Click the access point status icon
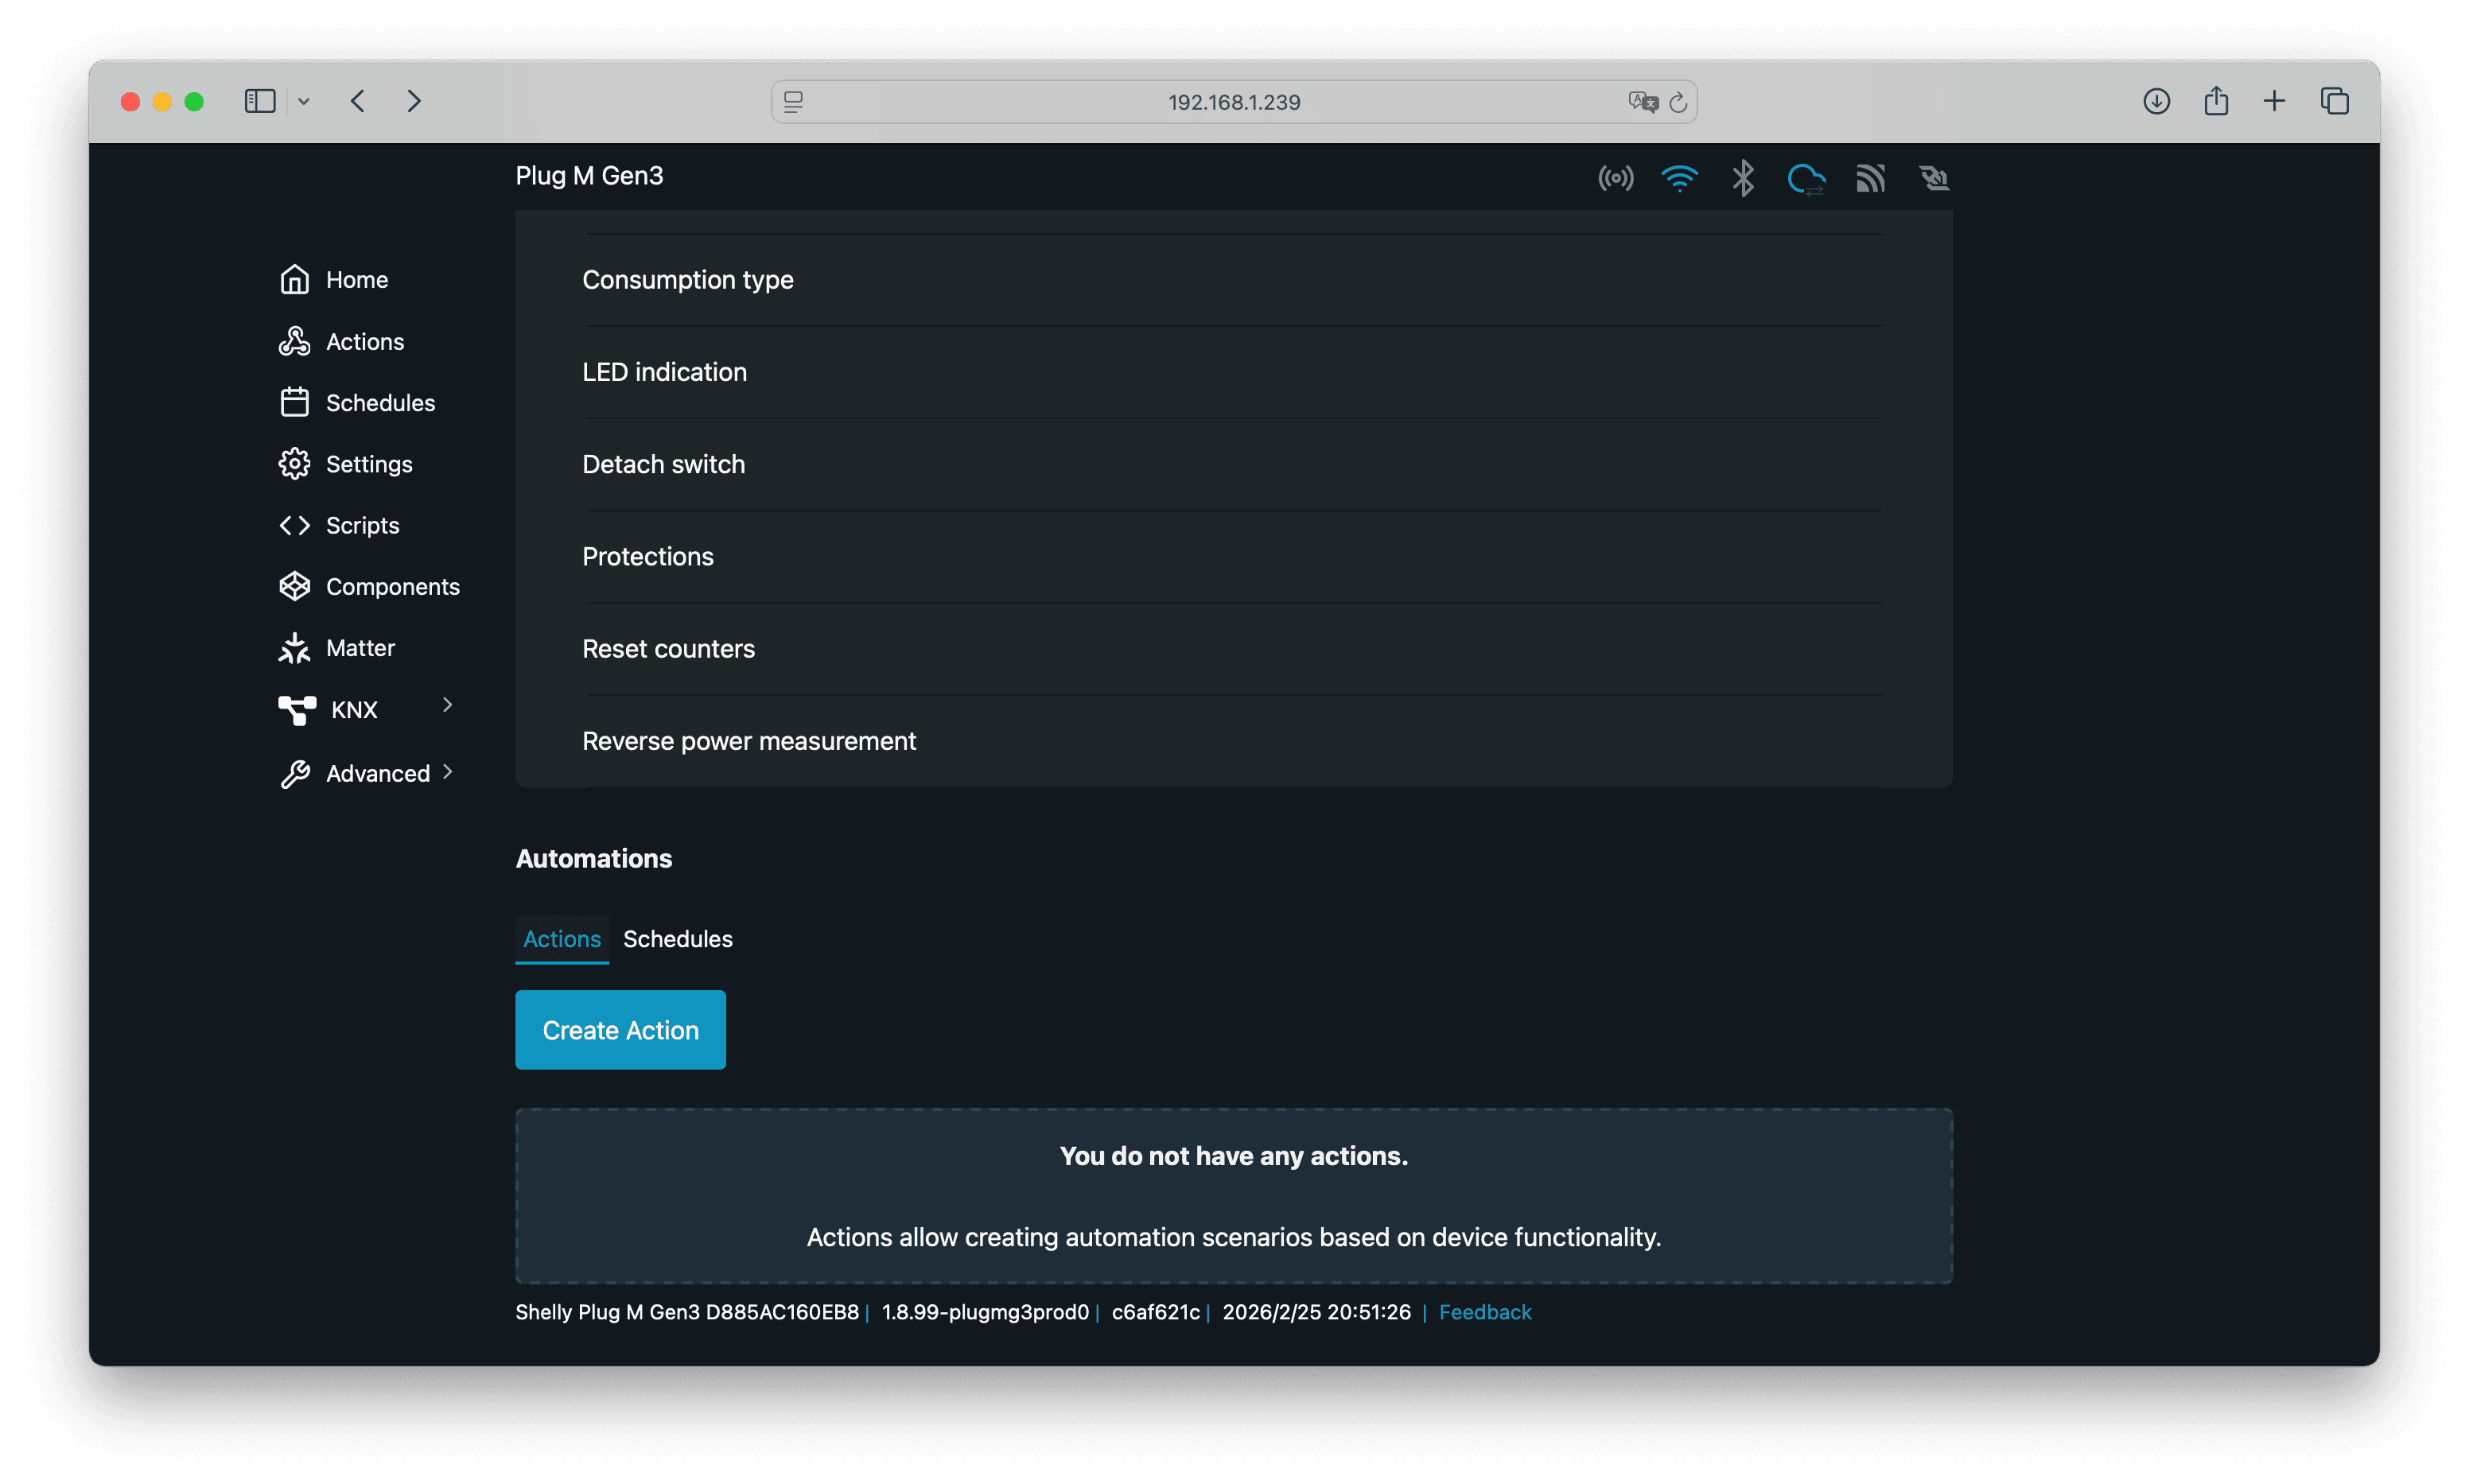Image resolution: width=2469 pixels, height=1484 pixels. click(x=1615, y=178)
